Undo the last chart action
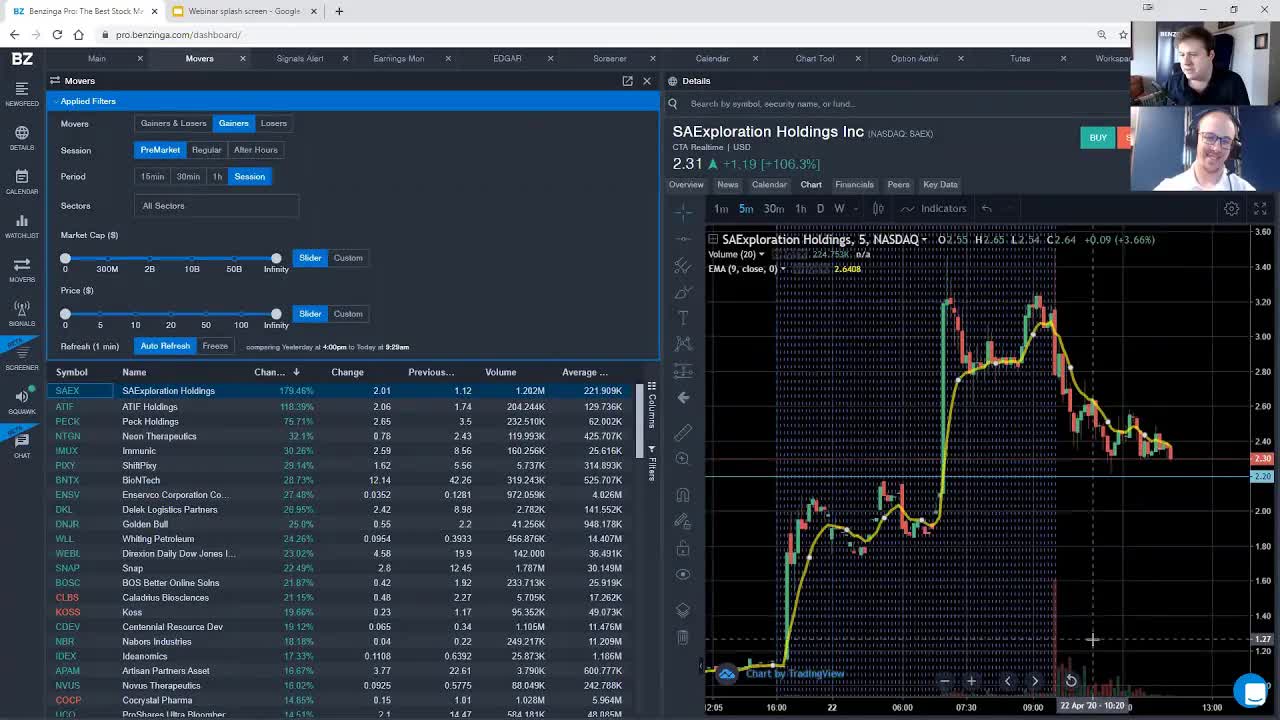This screenshot has height=720, width=1280. point(987,208)
